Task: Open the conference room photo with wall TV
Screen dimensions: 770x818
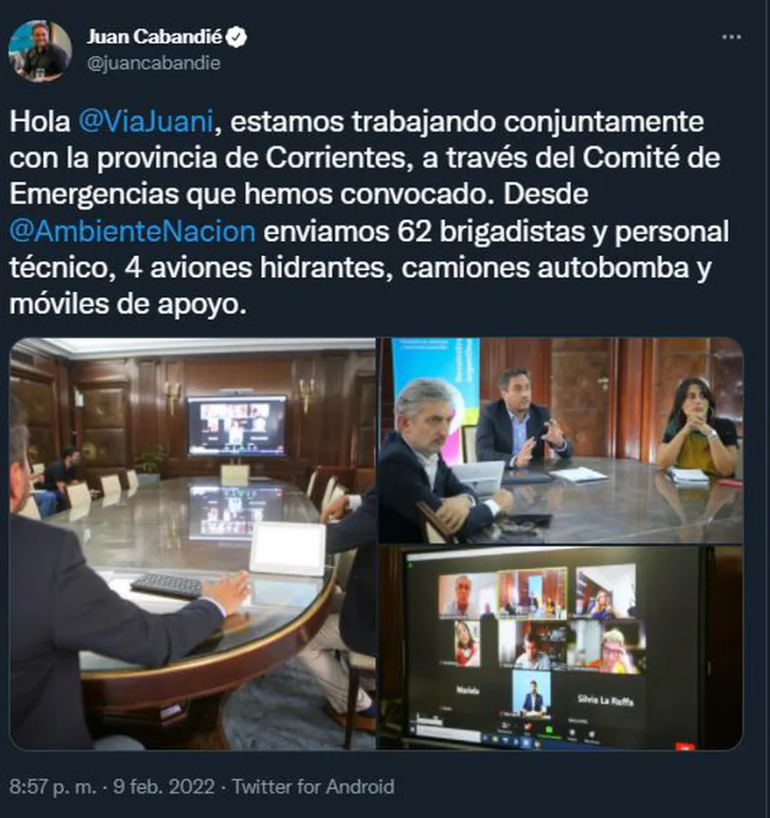Action: (192, 544)
